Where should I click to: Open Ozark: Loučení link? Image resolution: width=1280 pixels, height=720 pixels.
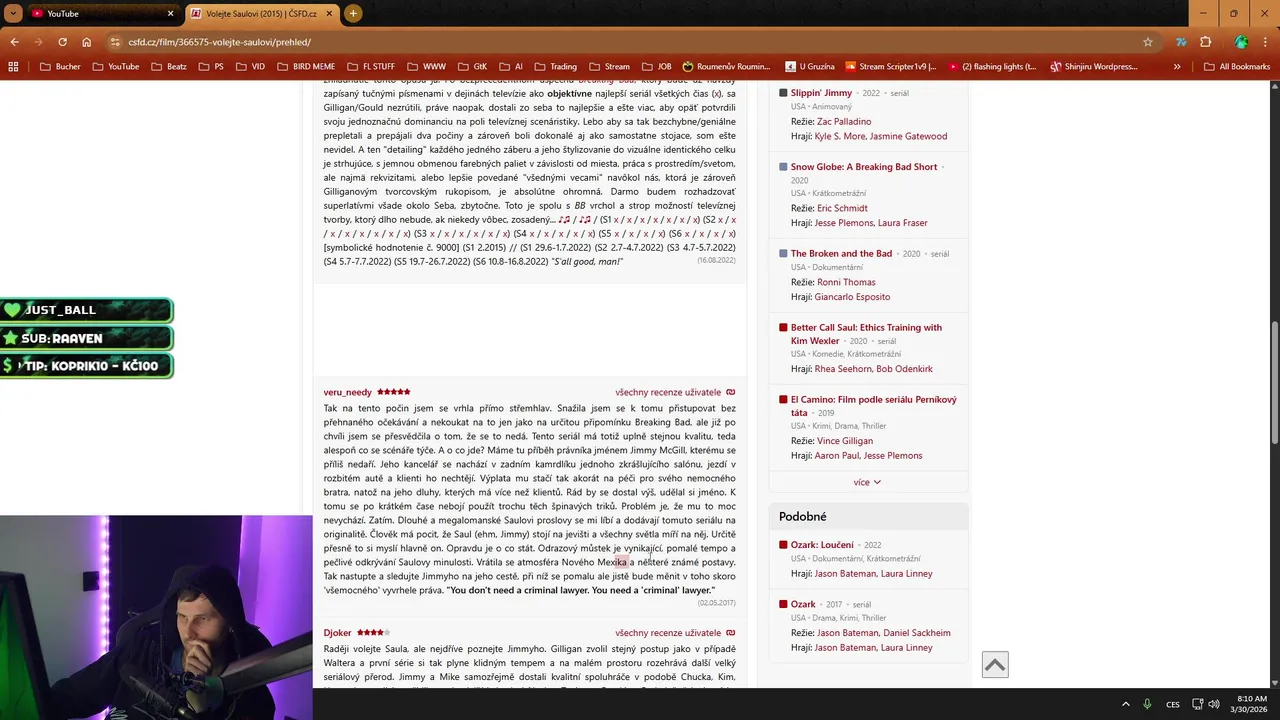(x=822, y=545)
